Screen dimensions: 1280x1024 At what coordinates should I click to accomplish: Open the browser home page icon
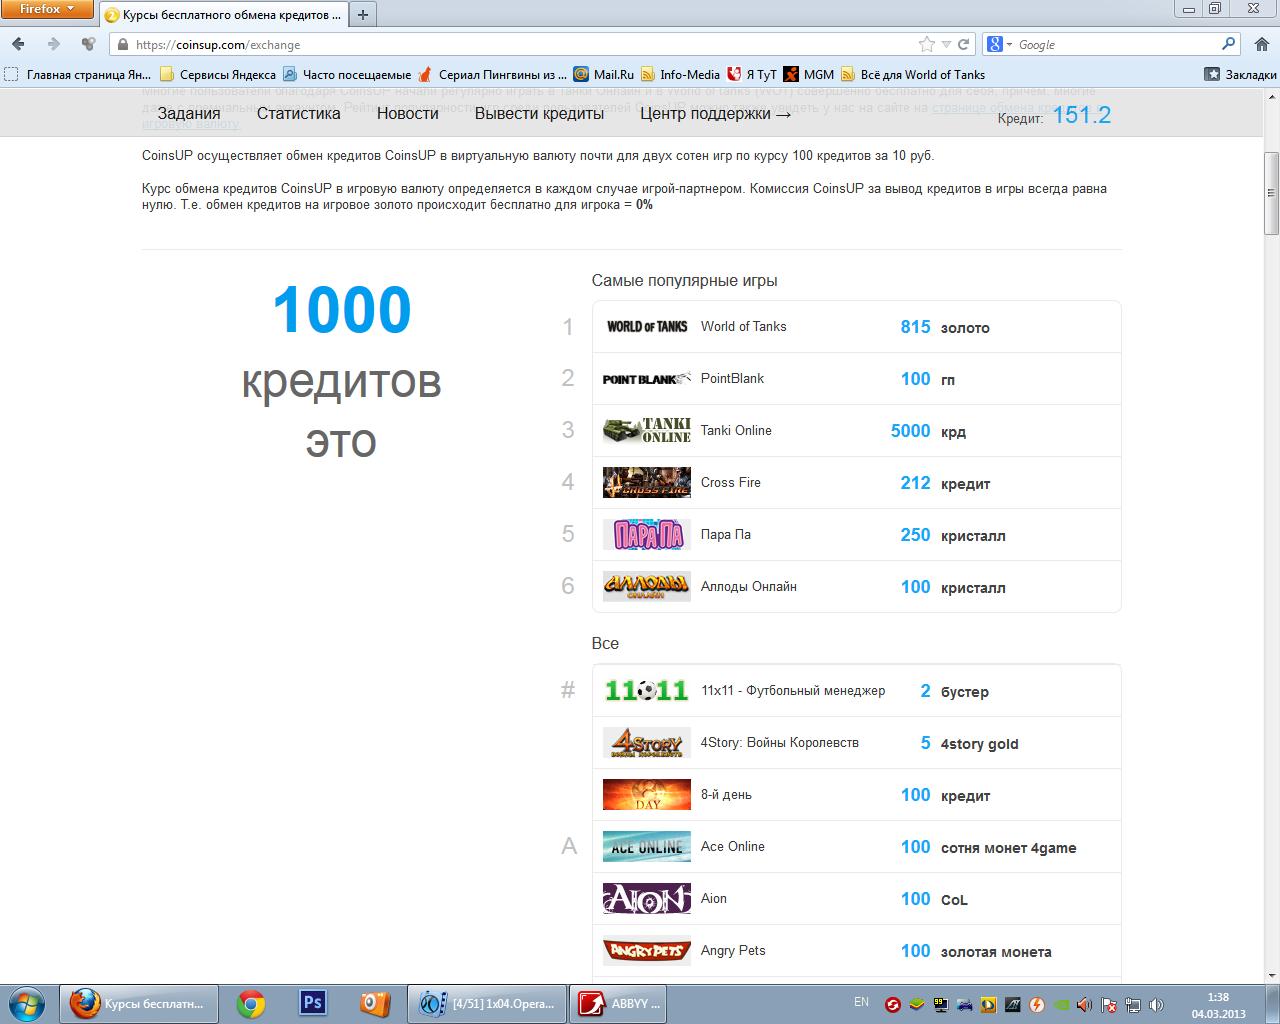click(1261, 44)
